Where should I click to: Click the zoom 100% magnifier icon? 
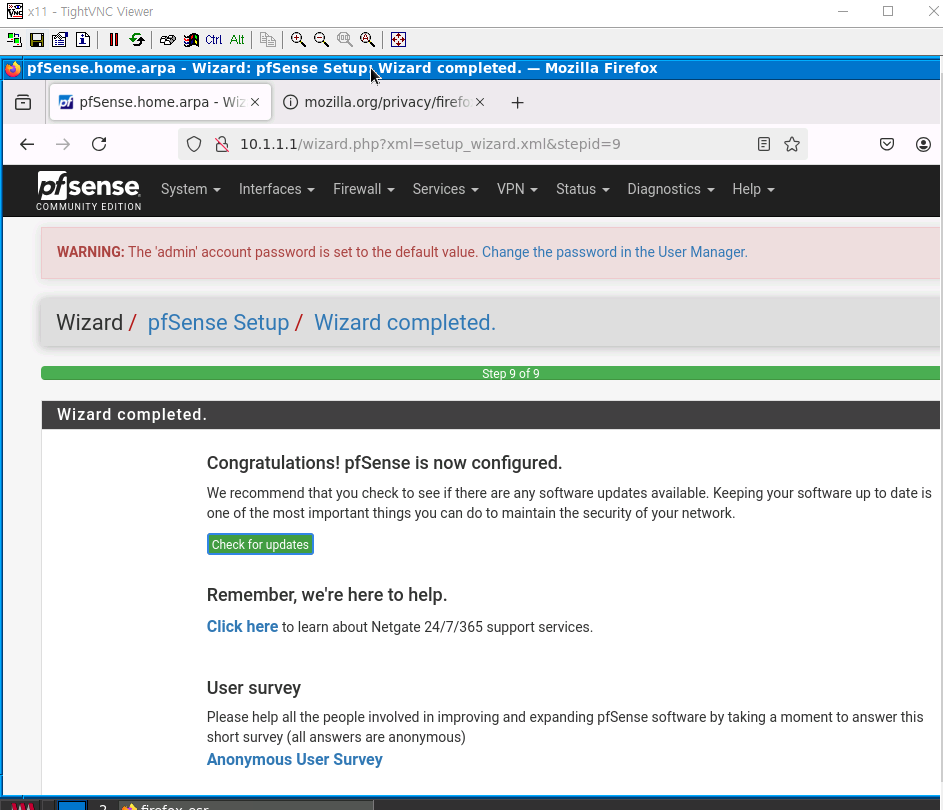click(x=345, y=40)
